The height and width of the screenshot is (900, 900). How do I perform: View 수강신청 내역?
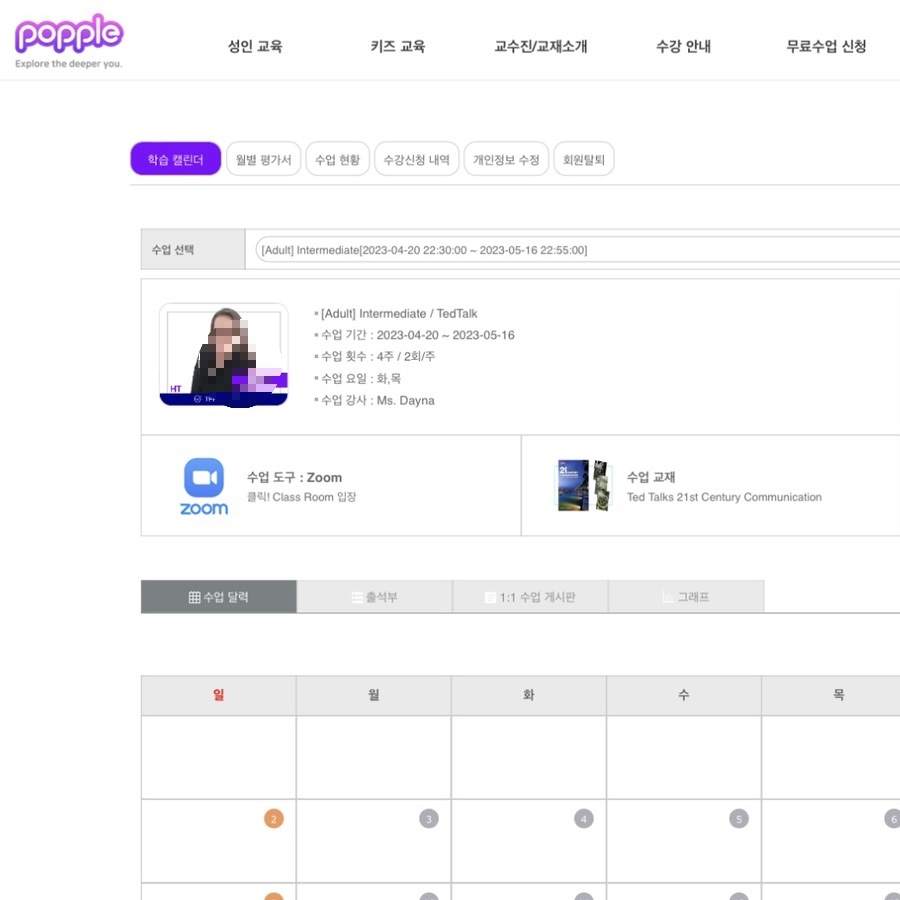click(417, 159)
